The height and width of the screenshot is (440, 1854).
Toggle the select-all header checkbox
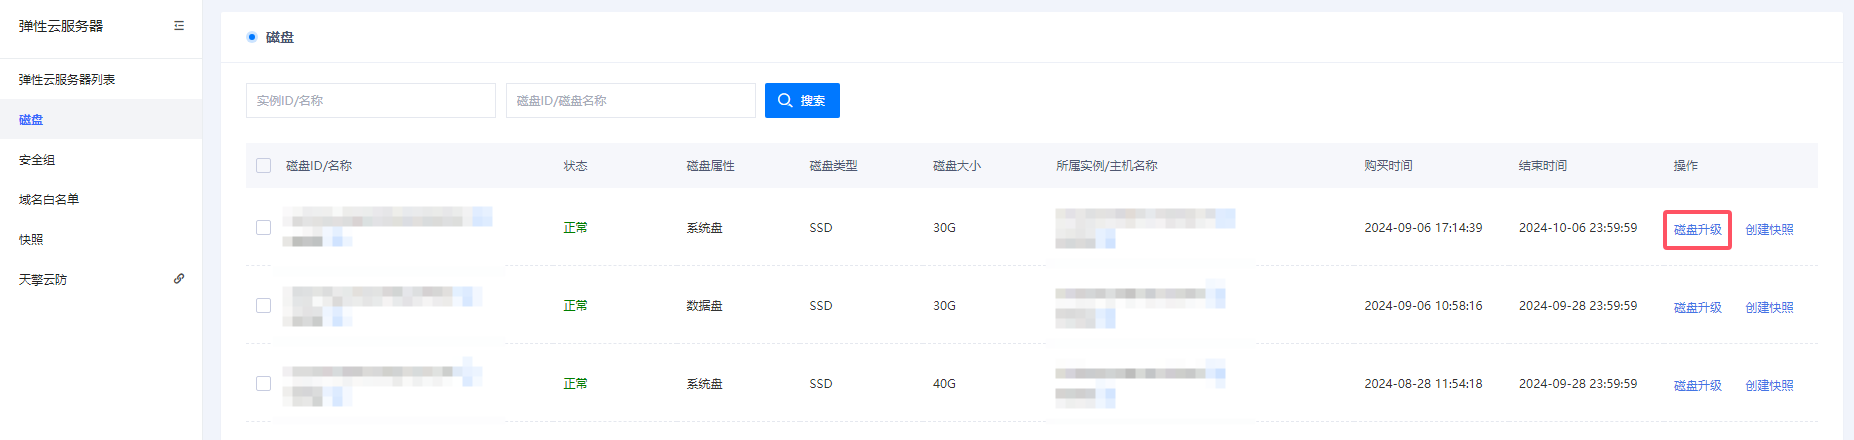(264, 166)
